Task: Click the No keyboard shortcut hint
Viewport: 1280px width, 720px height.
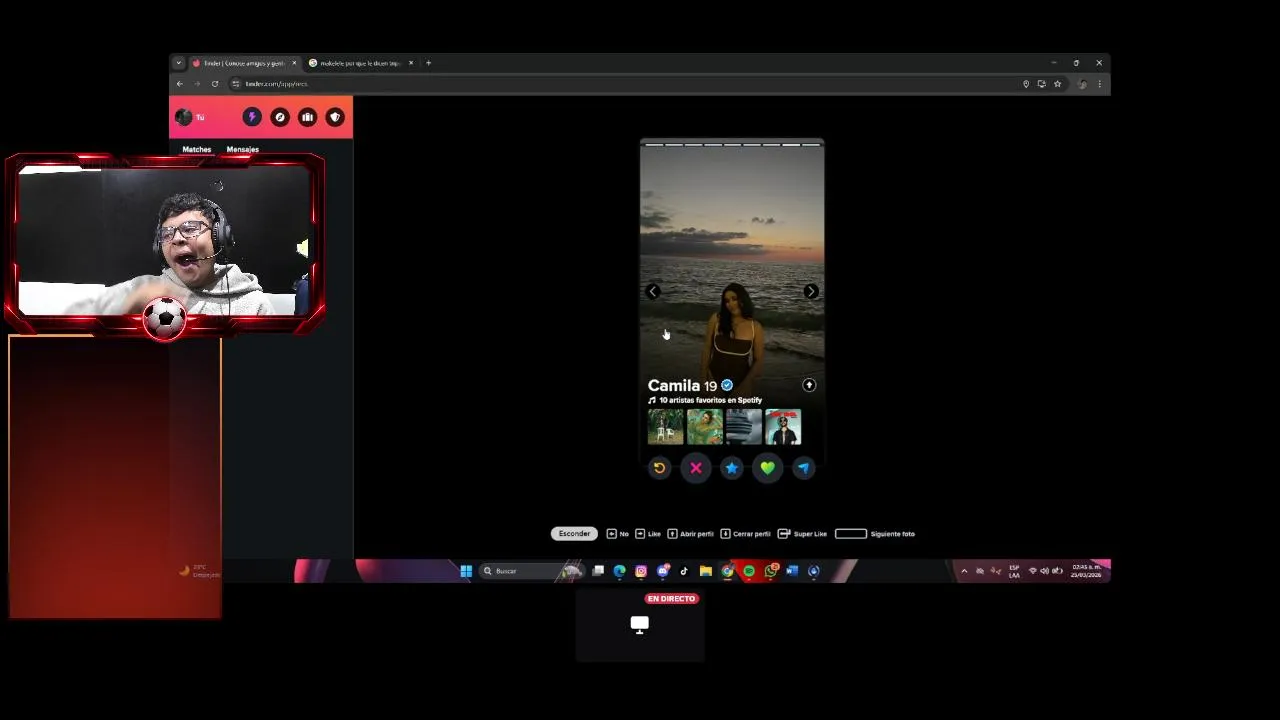Action: (x=617, y=534)
